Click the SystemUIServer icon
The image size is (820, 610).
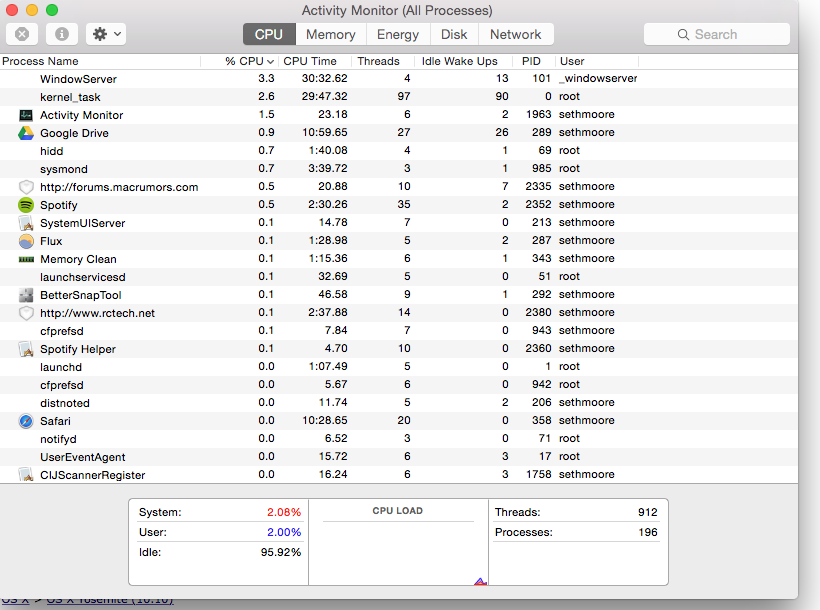tap(26, 223)
